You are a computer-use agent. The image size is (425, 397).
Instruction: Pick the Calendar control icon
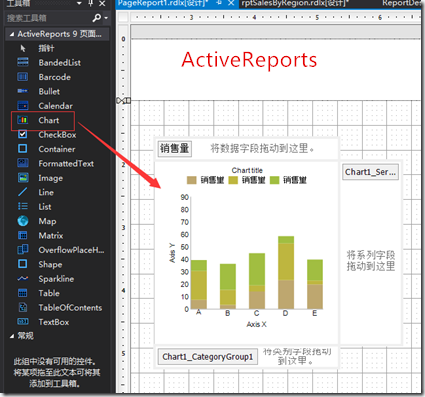tap(23, 106)
